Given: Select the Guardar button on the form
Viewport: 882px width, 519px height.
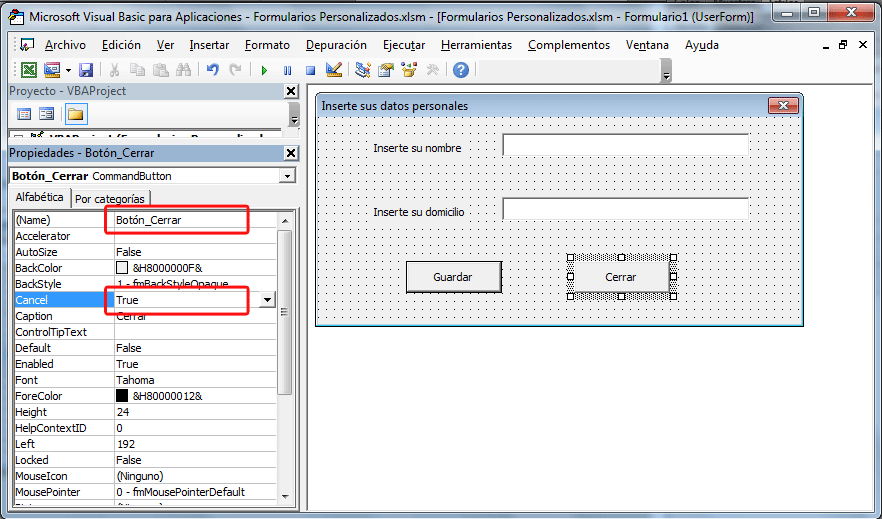Looking at the screenshot, I should pyautogui.click(x=453, y=277).
